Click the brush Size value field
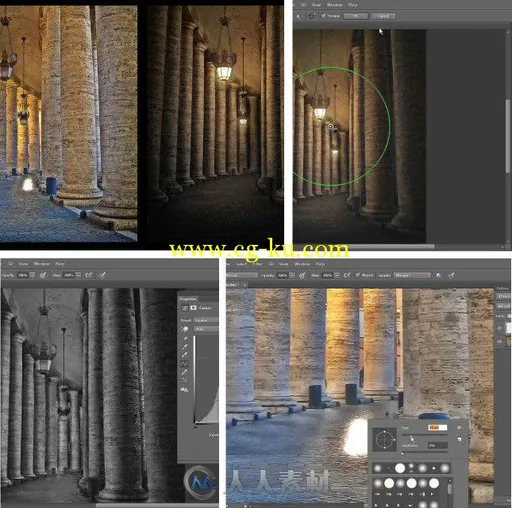This screenshot has width=512, height=508. pyautogui.click(x=437, y=428)
